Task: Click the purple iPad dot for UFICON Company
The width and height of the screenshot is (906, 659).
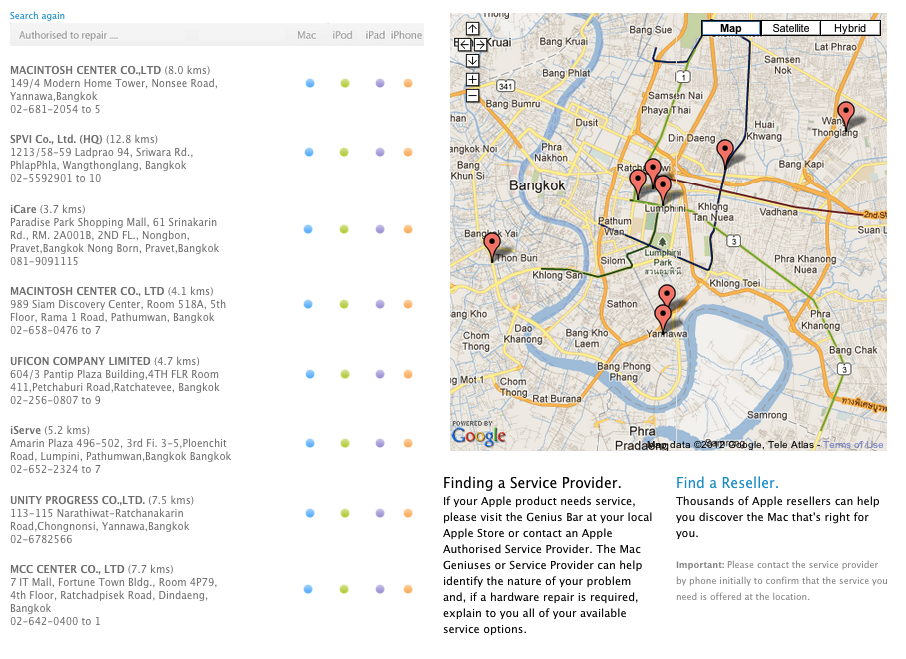Action: coord(380,374)
